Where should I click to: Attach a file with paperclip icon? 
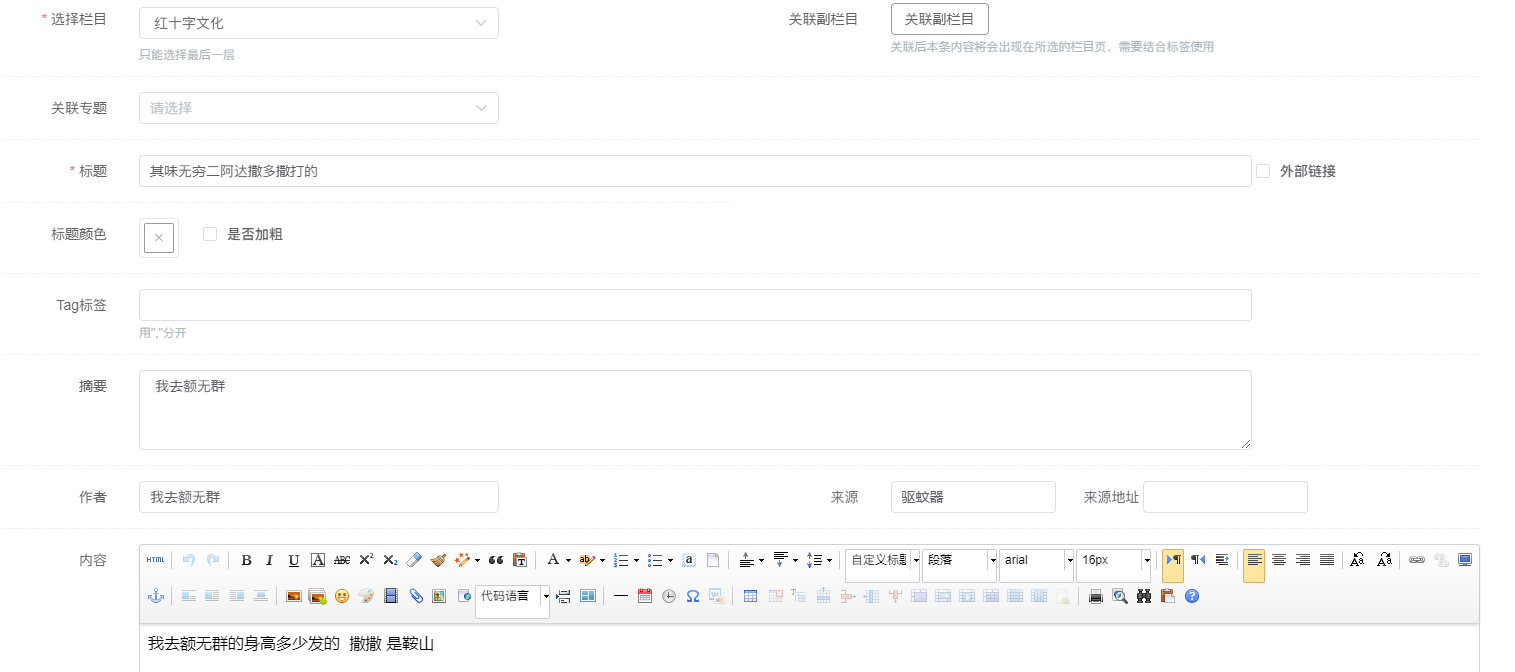[415, 596]
